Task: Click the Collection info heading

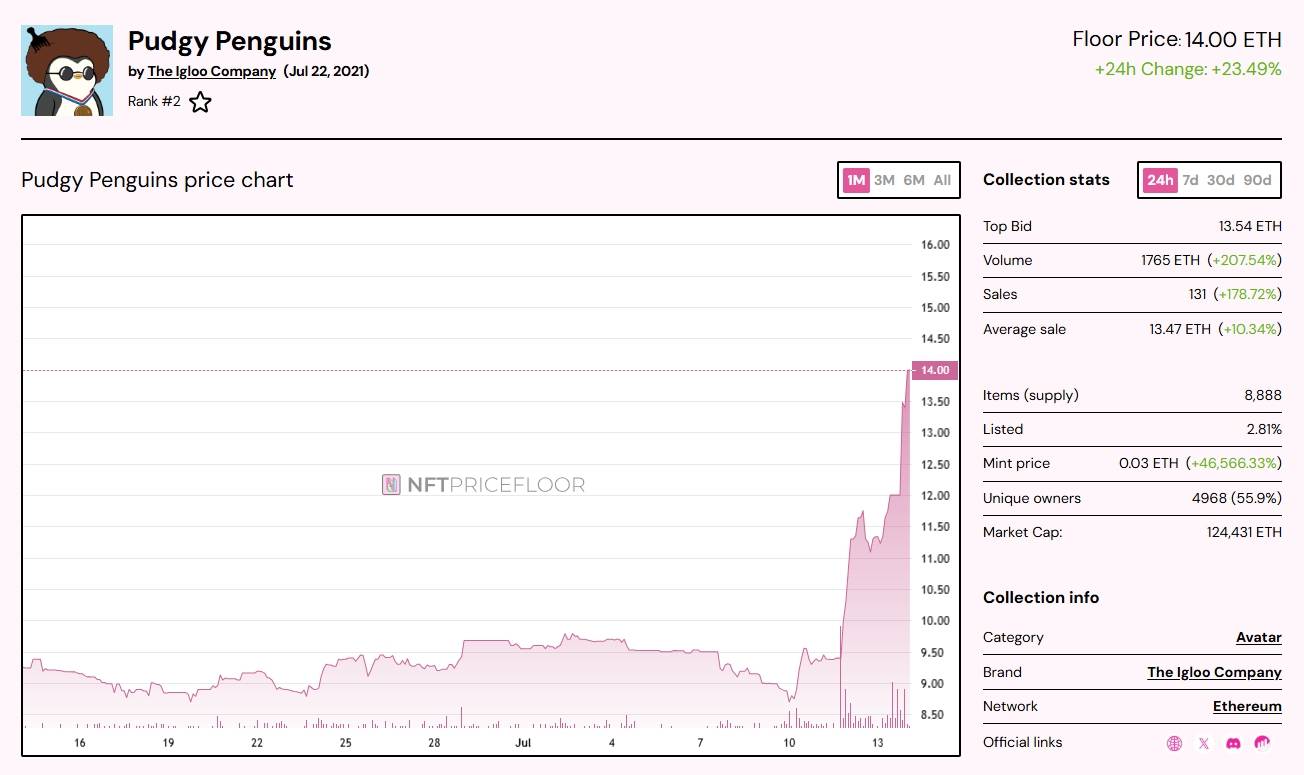Action: [1041, 598]
